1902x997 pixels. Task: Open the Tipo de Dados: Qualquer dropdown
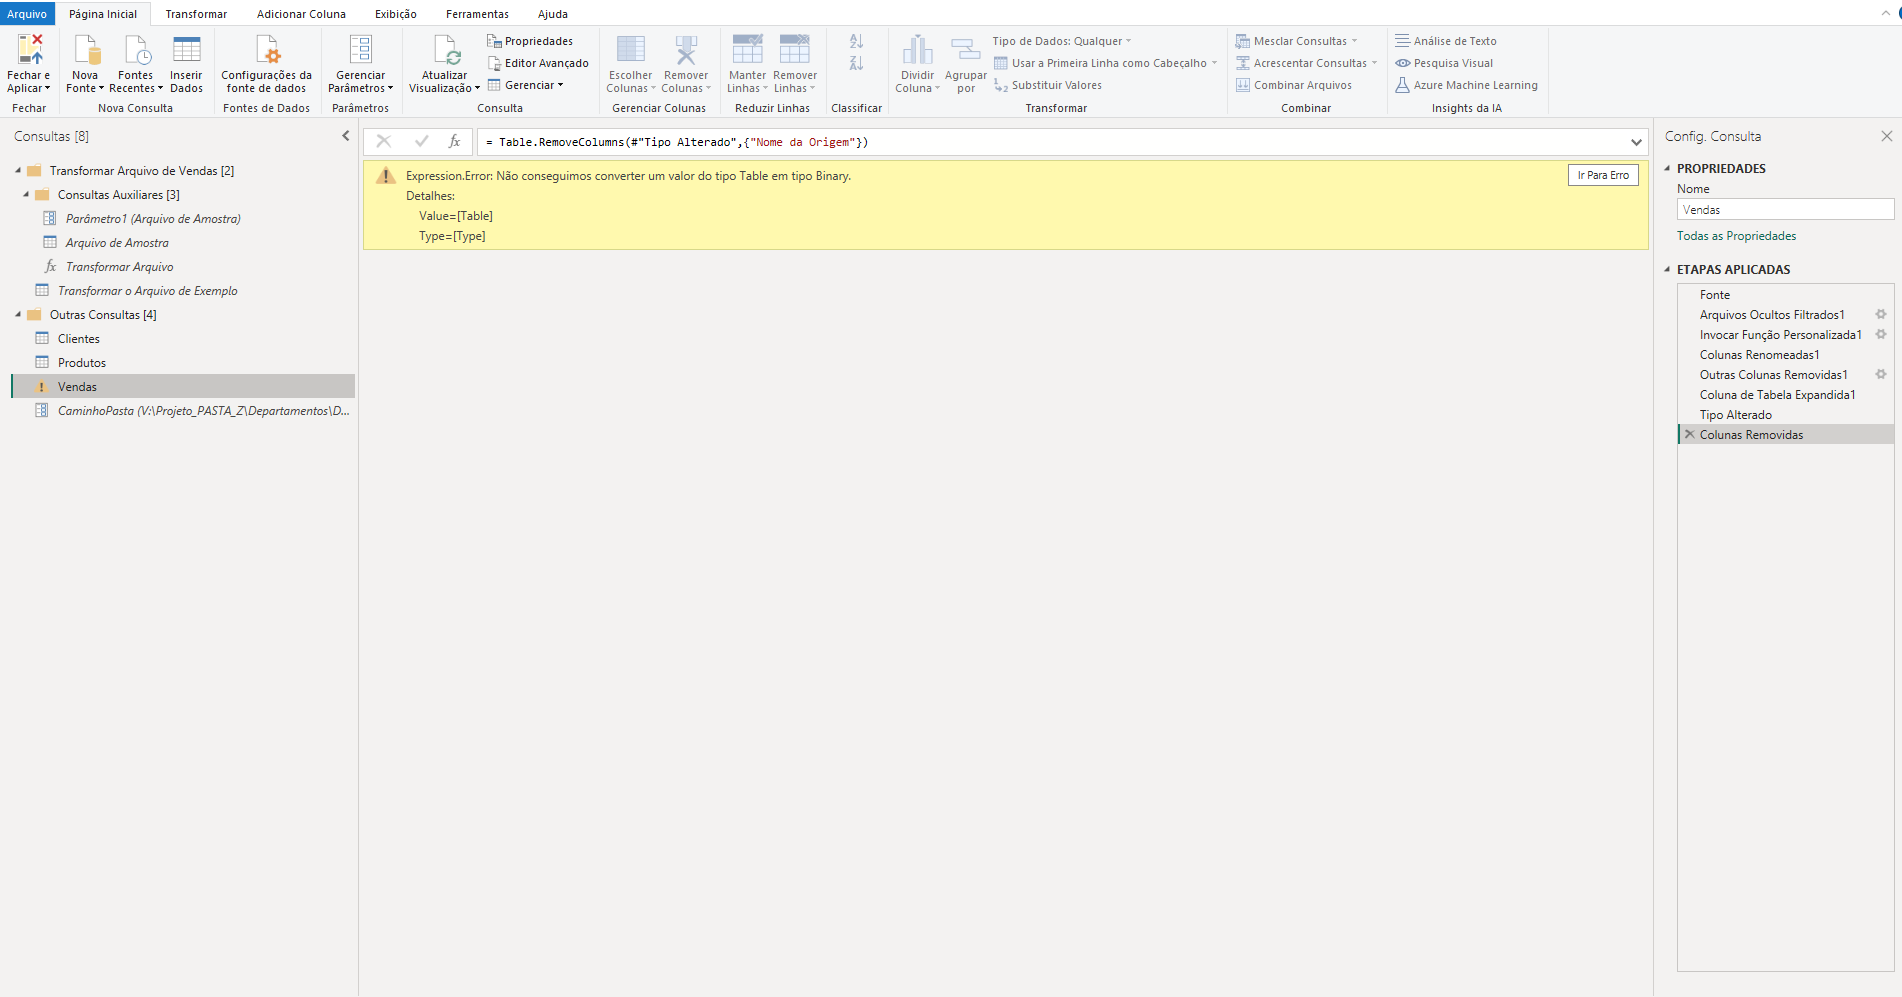pyautogui.click(x=1062, y=41)
